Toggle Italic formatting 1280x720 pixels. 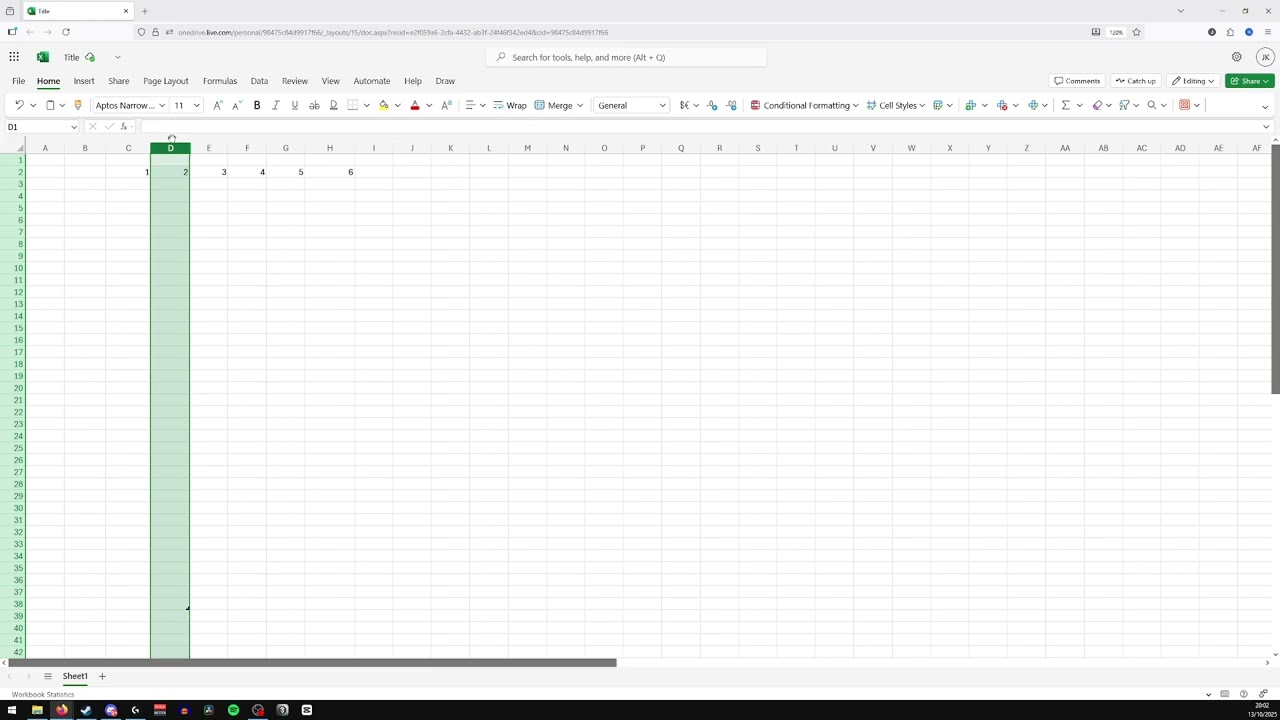tap(276, 105)
